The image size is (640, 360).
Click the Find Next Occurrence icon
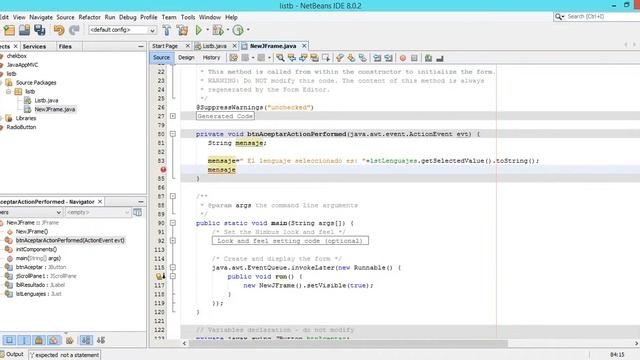(303, 58)
